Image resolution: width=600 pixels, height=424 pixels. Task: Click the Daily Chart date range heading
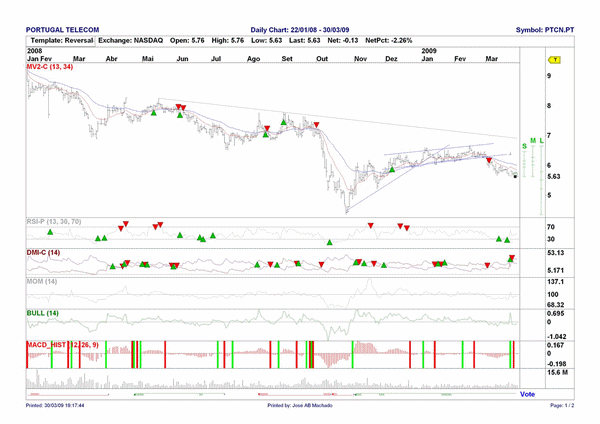pos(300,30)
